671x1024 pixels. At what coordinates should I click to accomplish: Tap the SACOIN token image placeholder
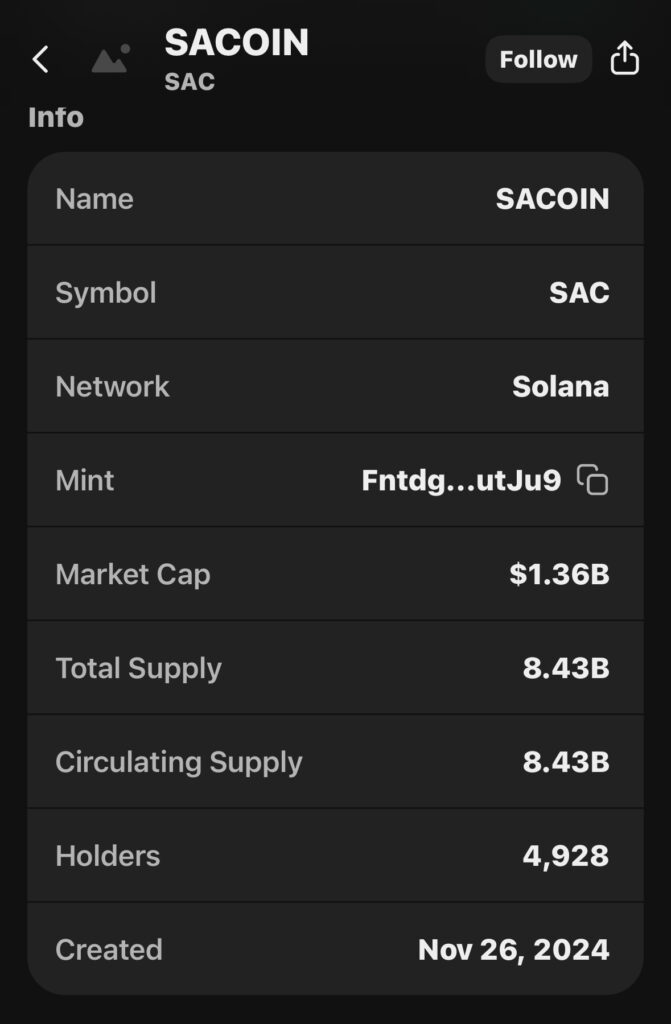click(110, 60)
